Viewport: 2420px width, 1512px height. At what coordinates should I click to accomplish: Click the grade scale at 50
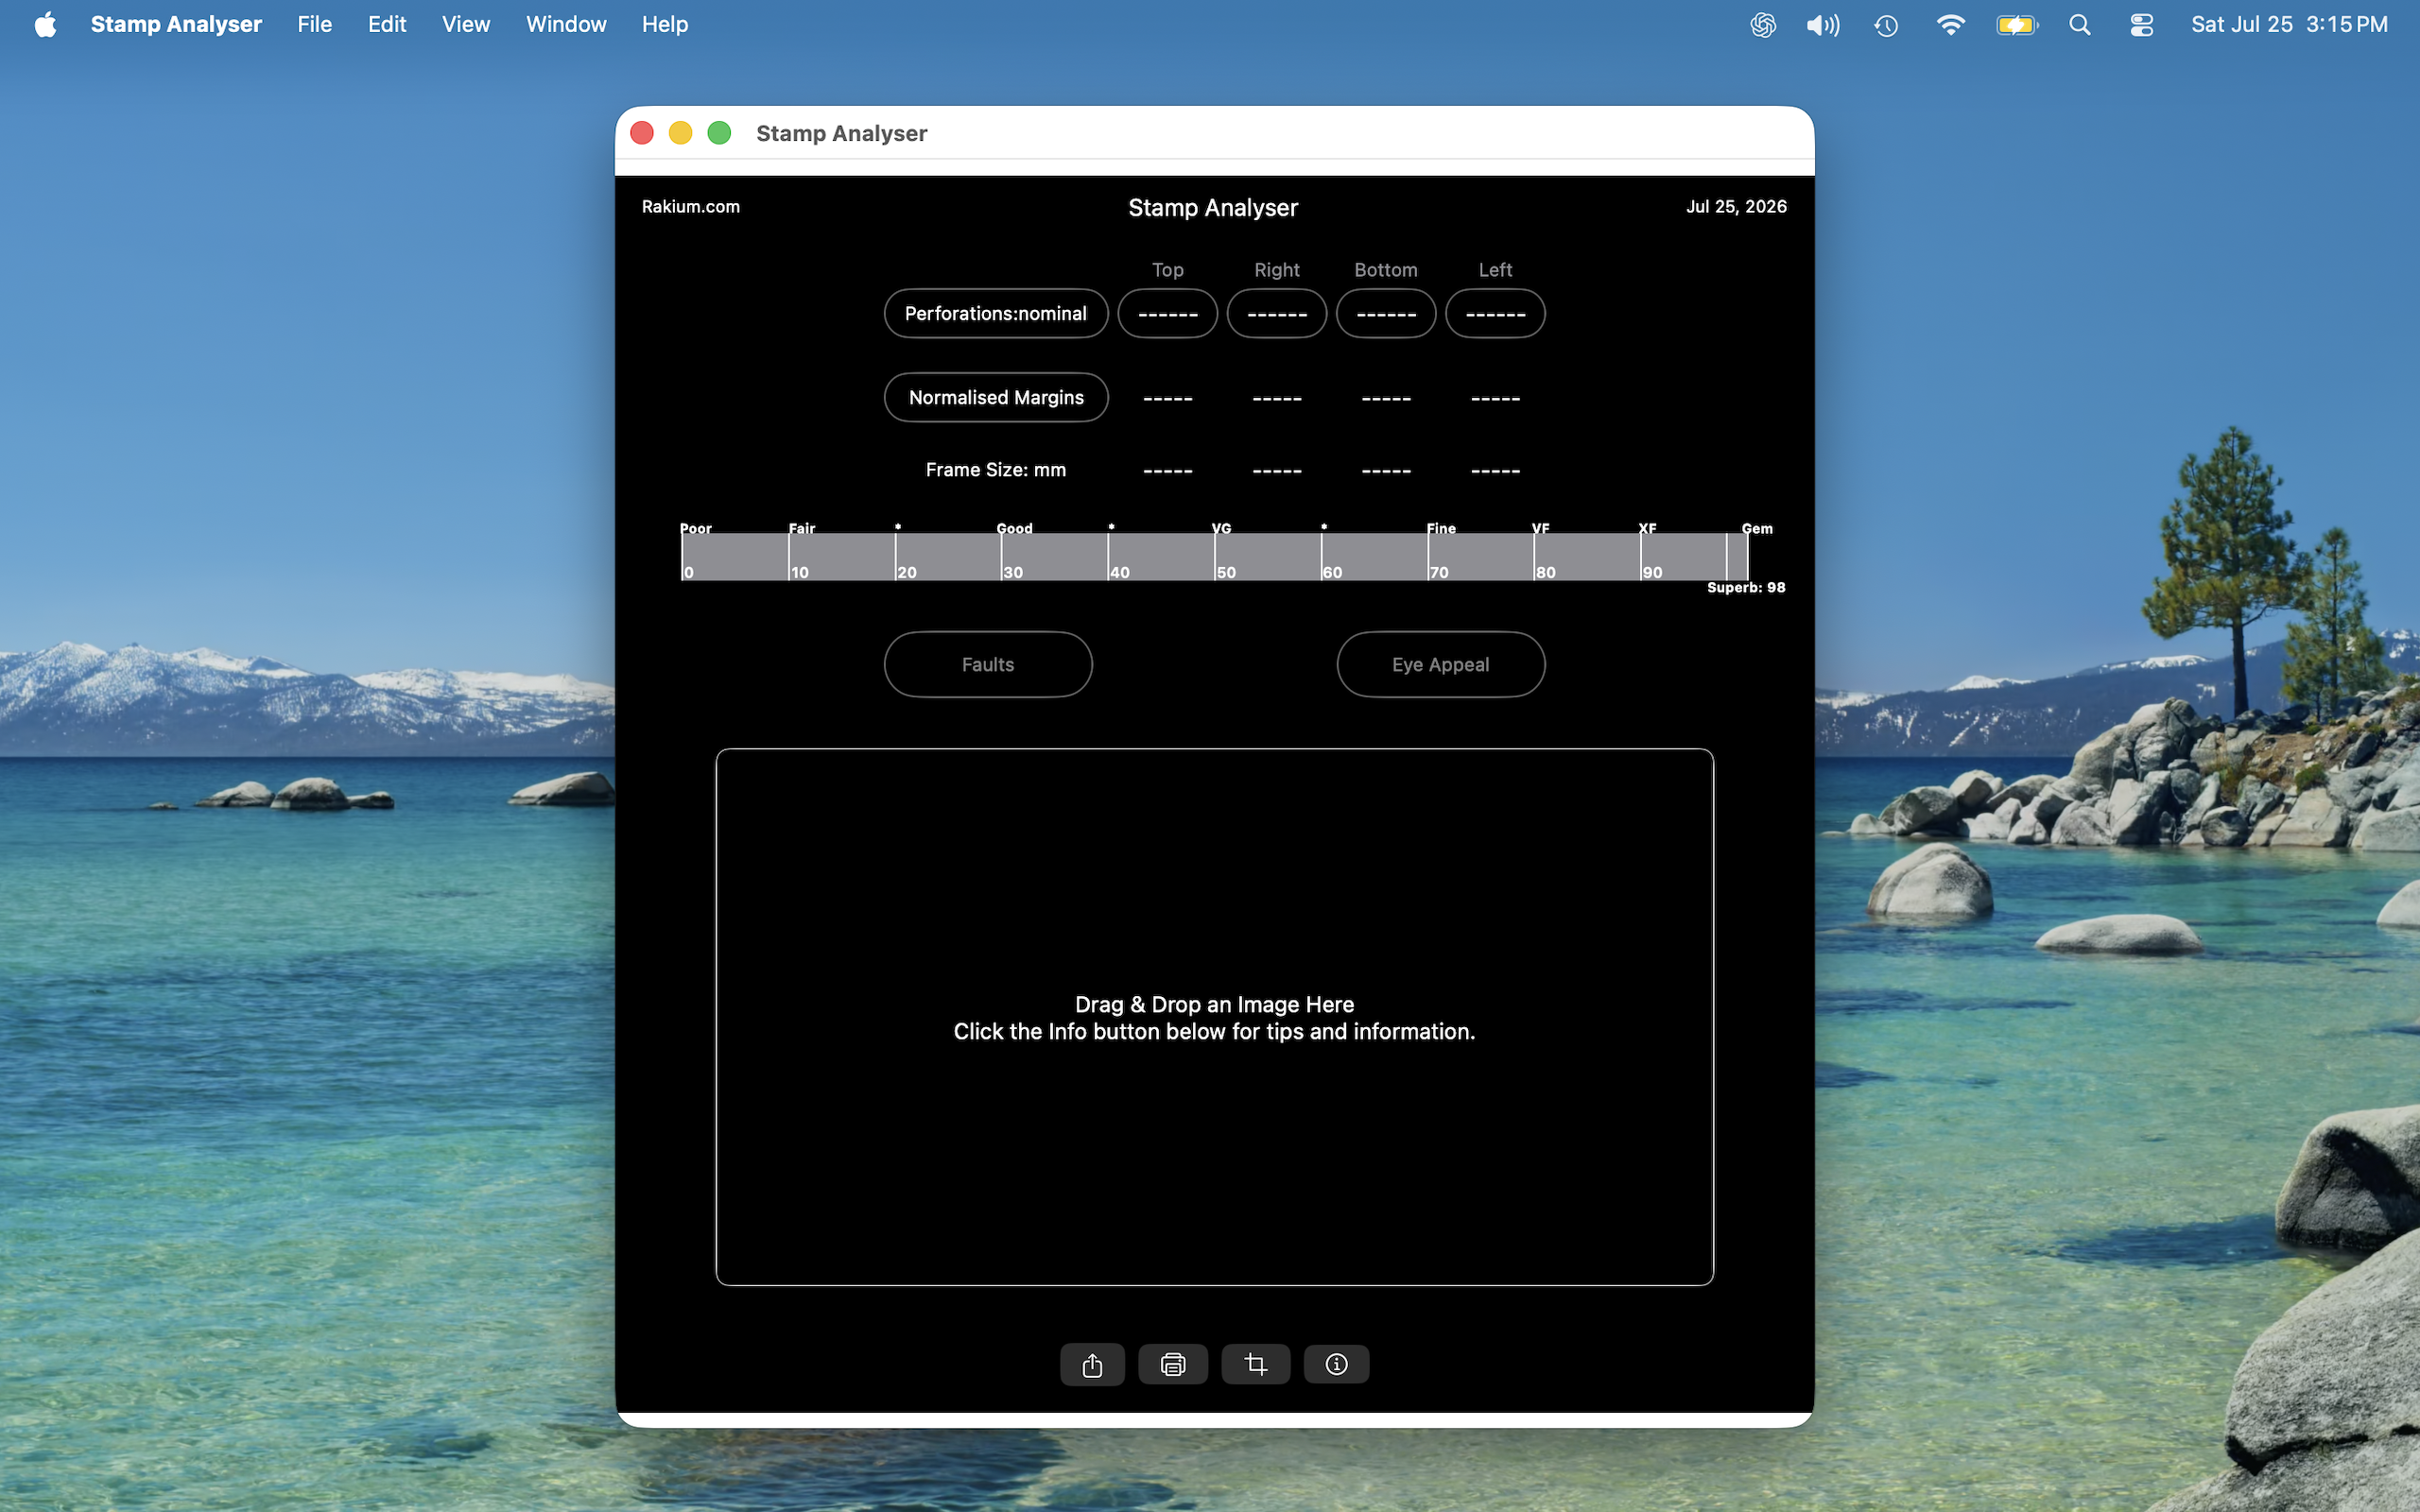pos(1216,557)
